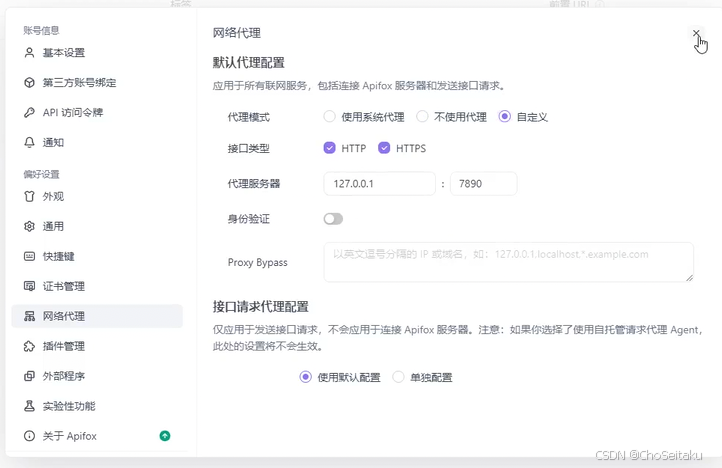Click the Proxy Bypass label
Screen dimensions: 722x468
(x=257, y=263)
